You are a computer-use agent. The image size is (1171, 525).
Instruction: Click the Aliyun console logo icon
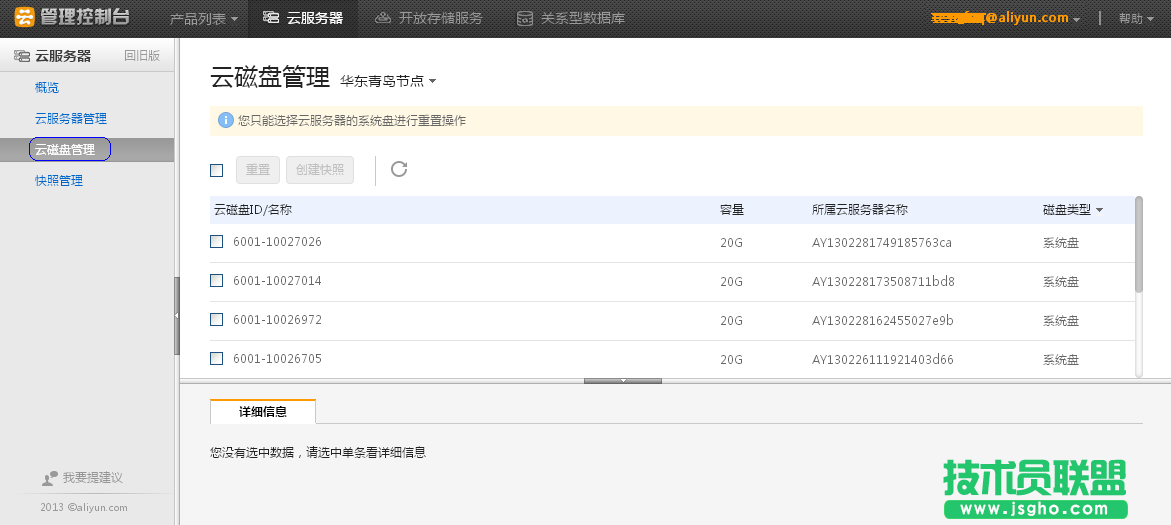[x=25, y=18]
